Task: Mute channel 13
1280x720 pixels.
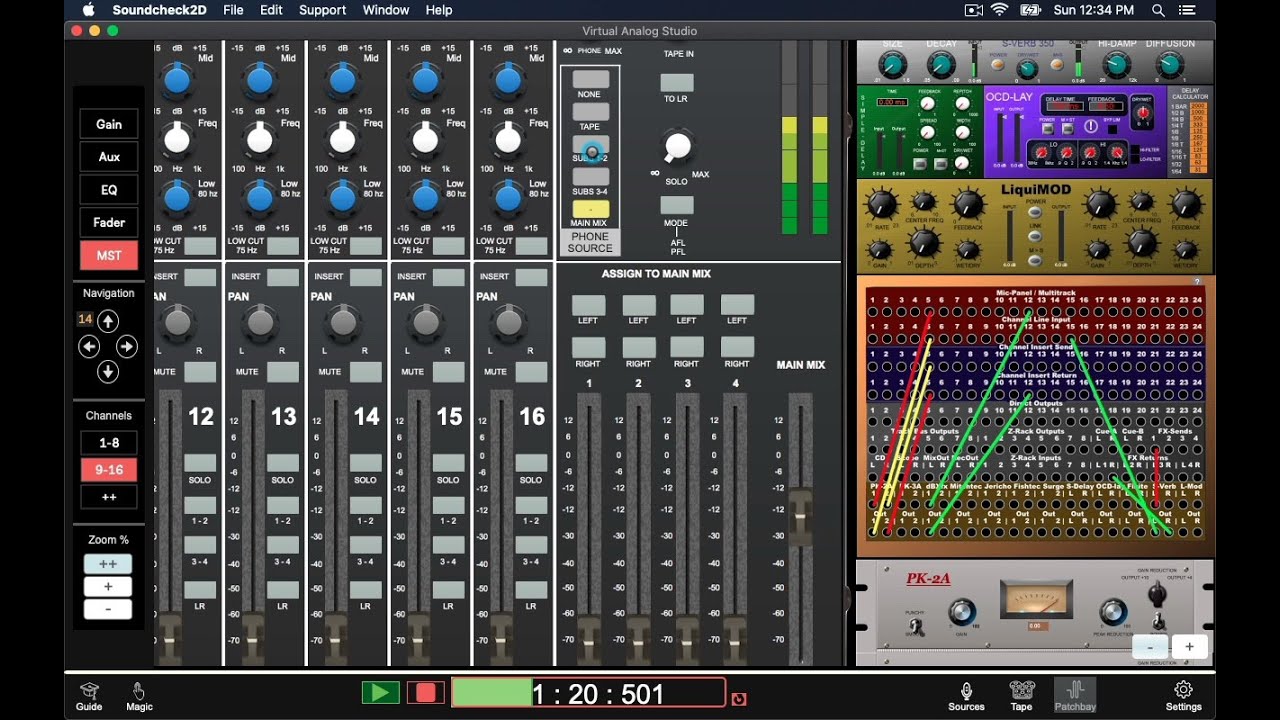Action: [x=283, y=372]
